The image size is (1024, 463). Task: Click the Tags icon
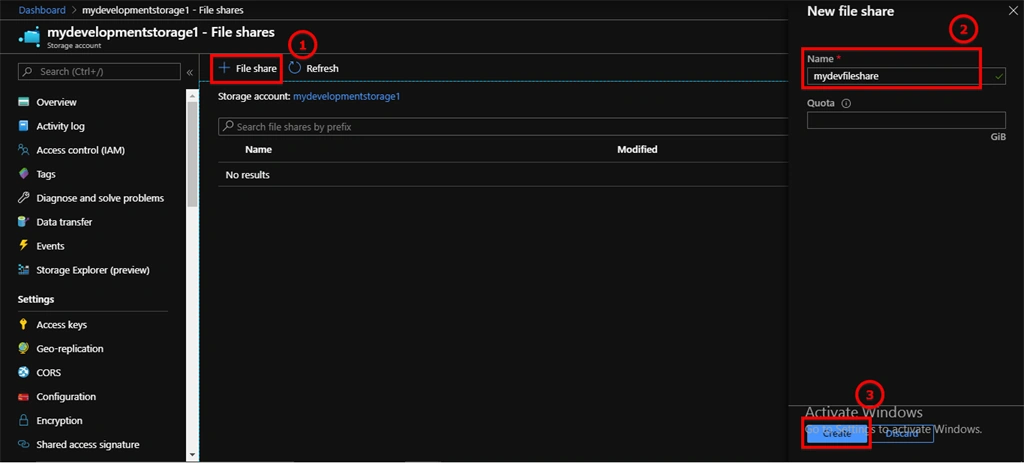click(x=24, y=174)
